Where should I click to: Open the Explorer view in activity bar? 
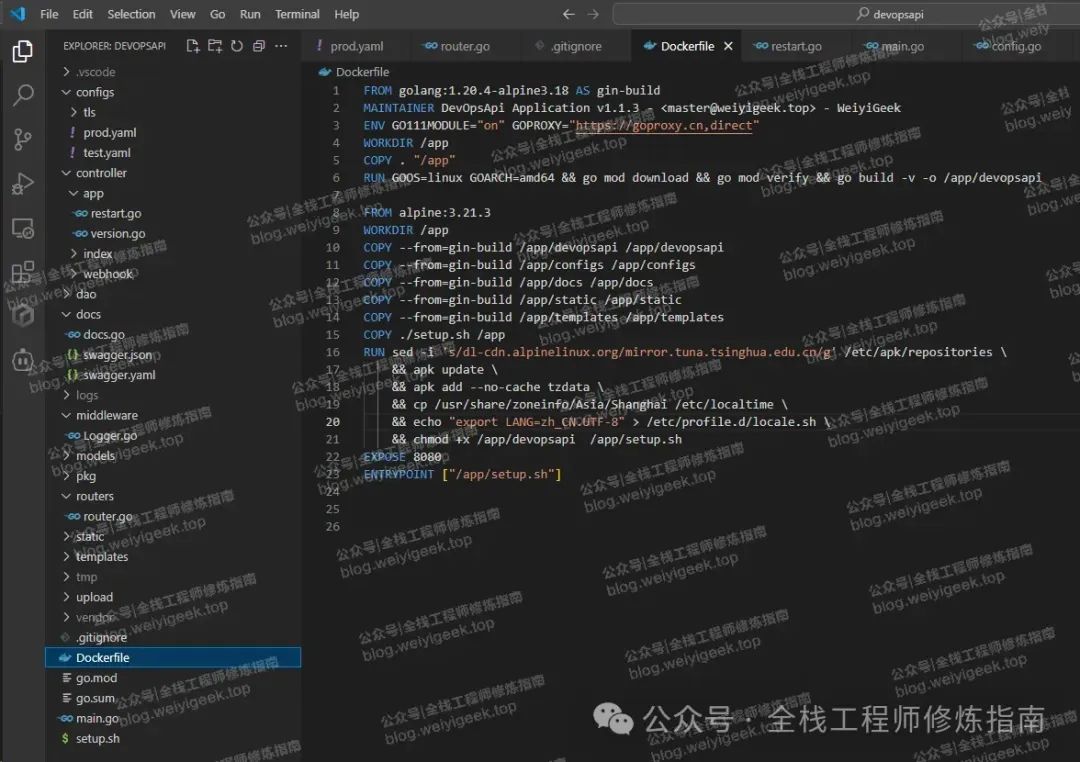point(22,51)
